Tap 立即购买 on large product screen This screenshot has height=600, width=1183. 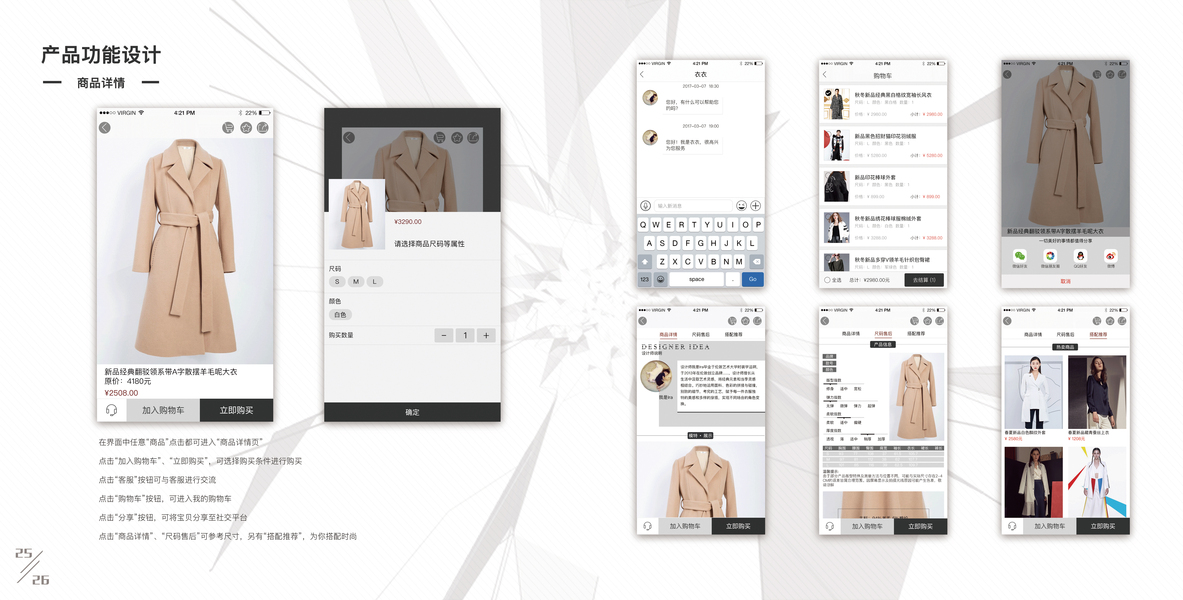[x=236, y=411]
